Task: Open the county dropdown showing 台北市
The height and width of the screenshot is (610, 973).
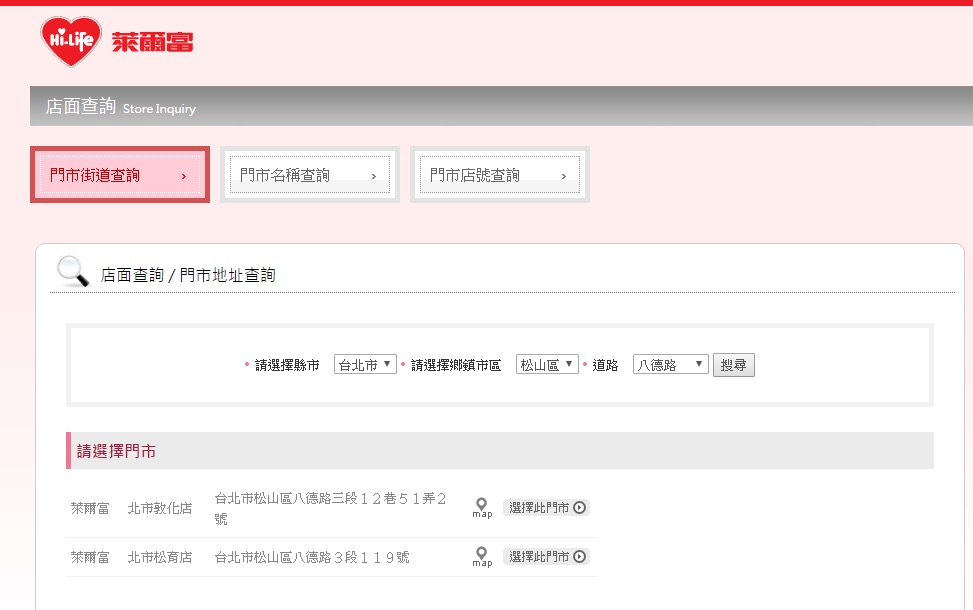Action: pos(365,365)
